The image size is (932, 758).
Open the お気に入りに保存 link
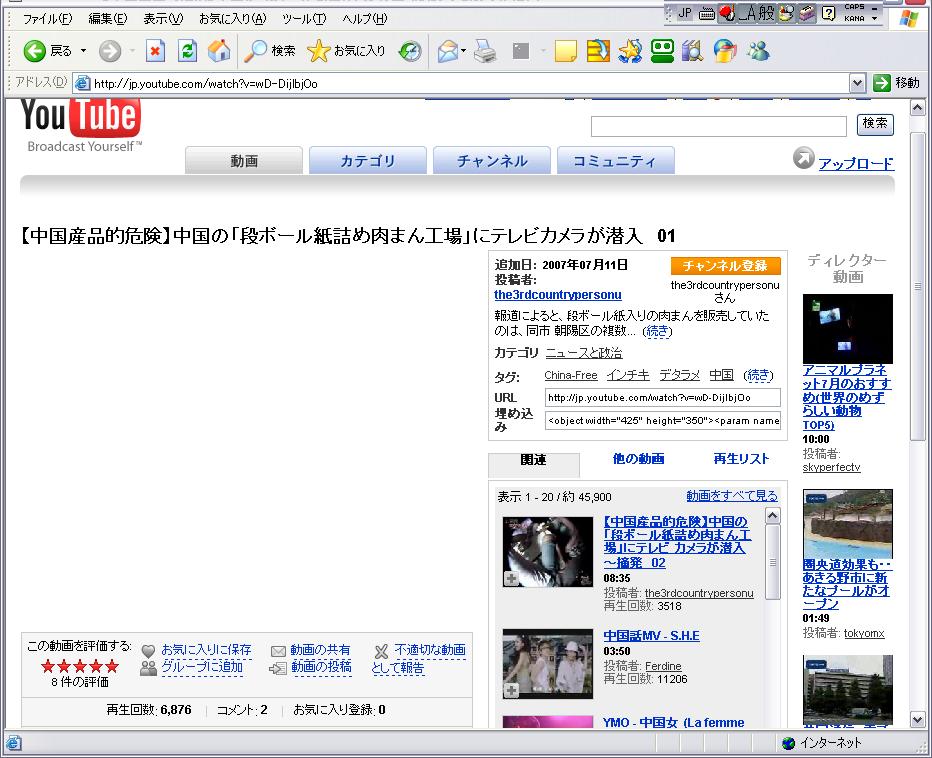(206, 650)
